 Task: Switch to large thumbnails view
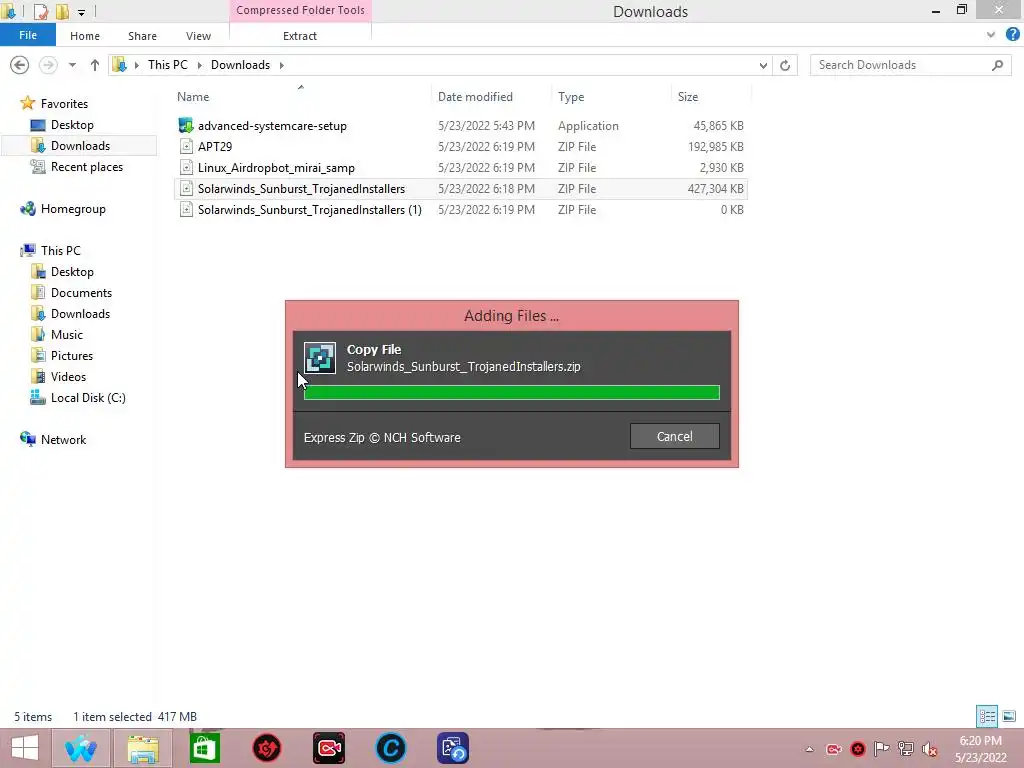pyautogui.click(x=1009, y=716)
